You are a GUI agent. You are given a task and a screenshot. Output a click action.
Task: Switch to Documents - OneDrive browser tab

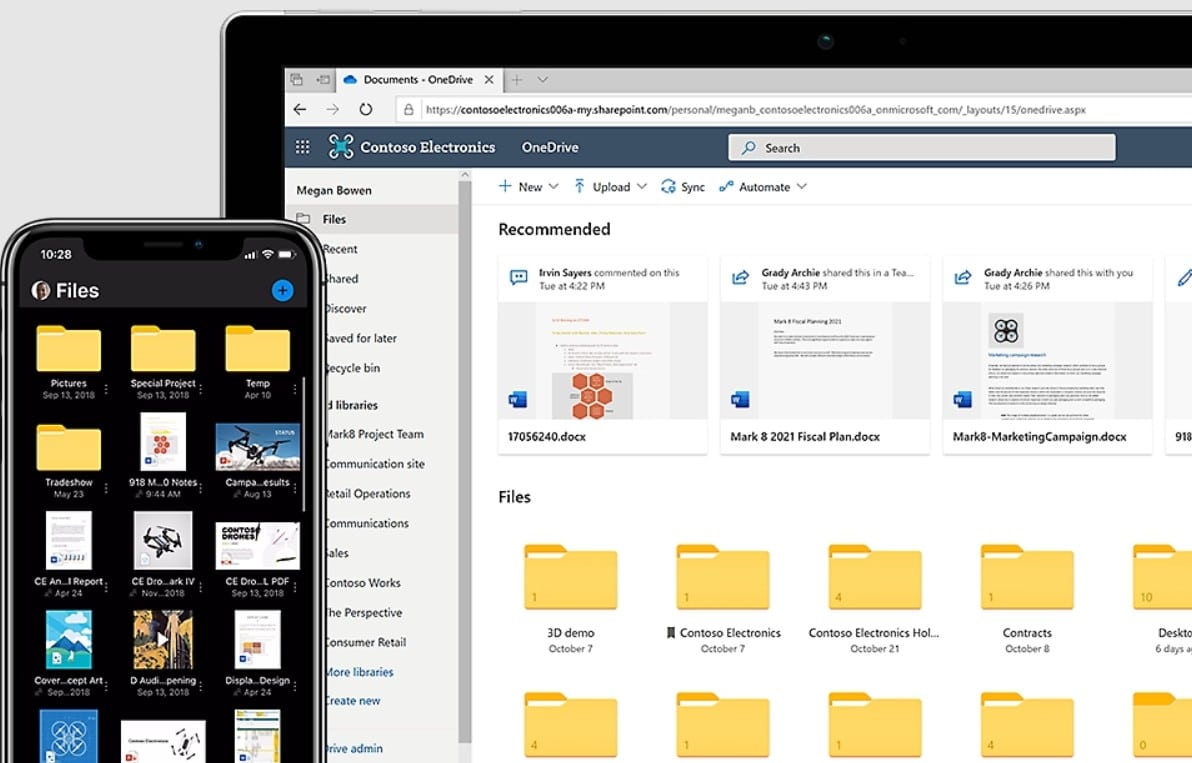[417, 79]
